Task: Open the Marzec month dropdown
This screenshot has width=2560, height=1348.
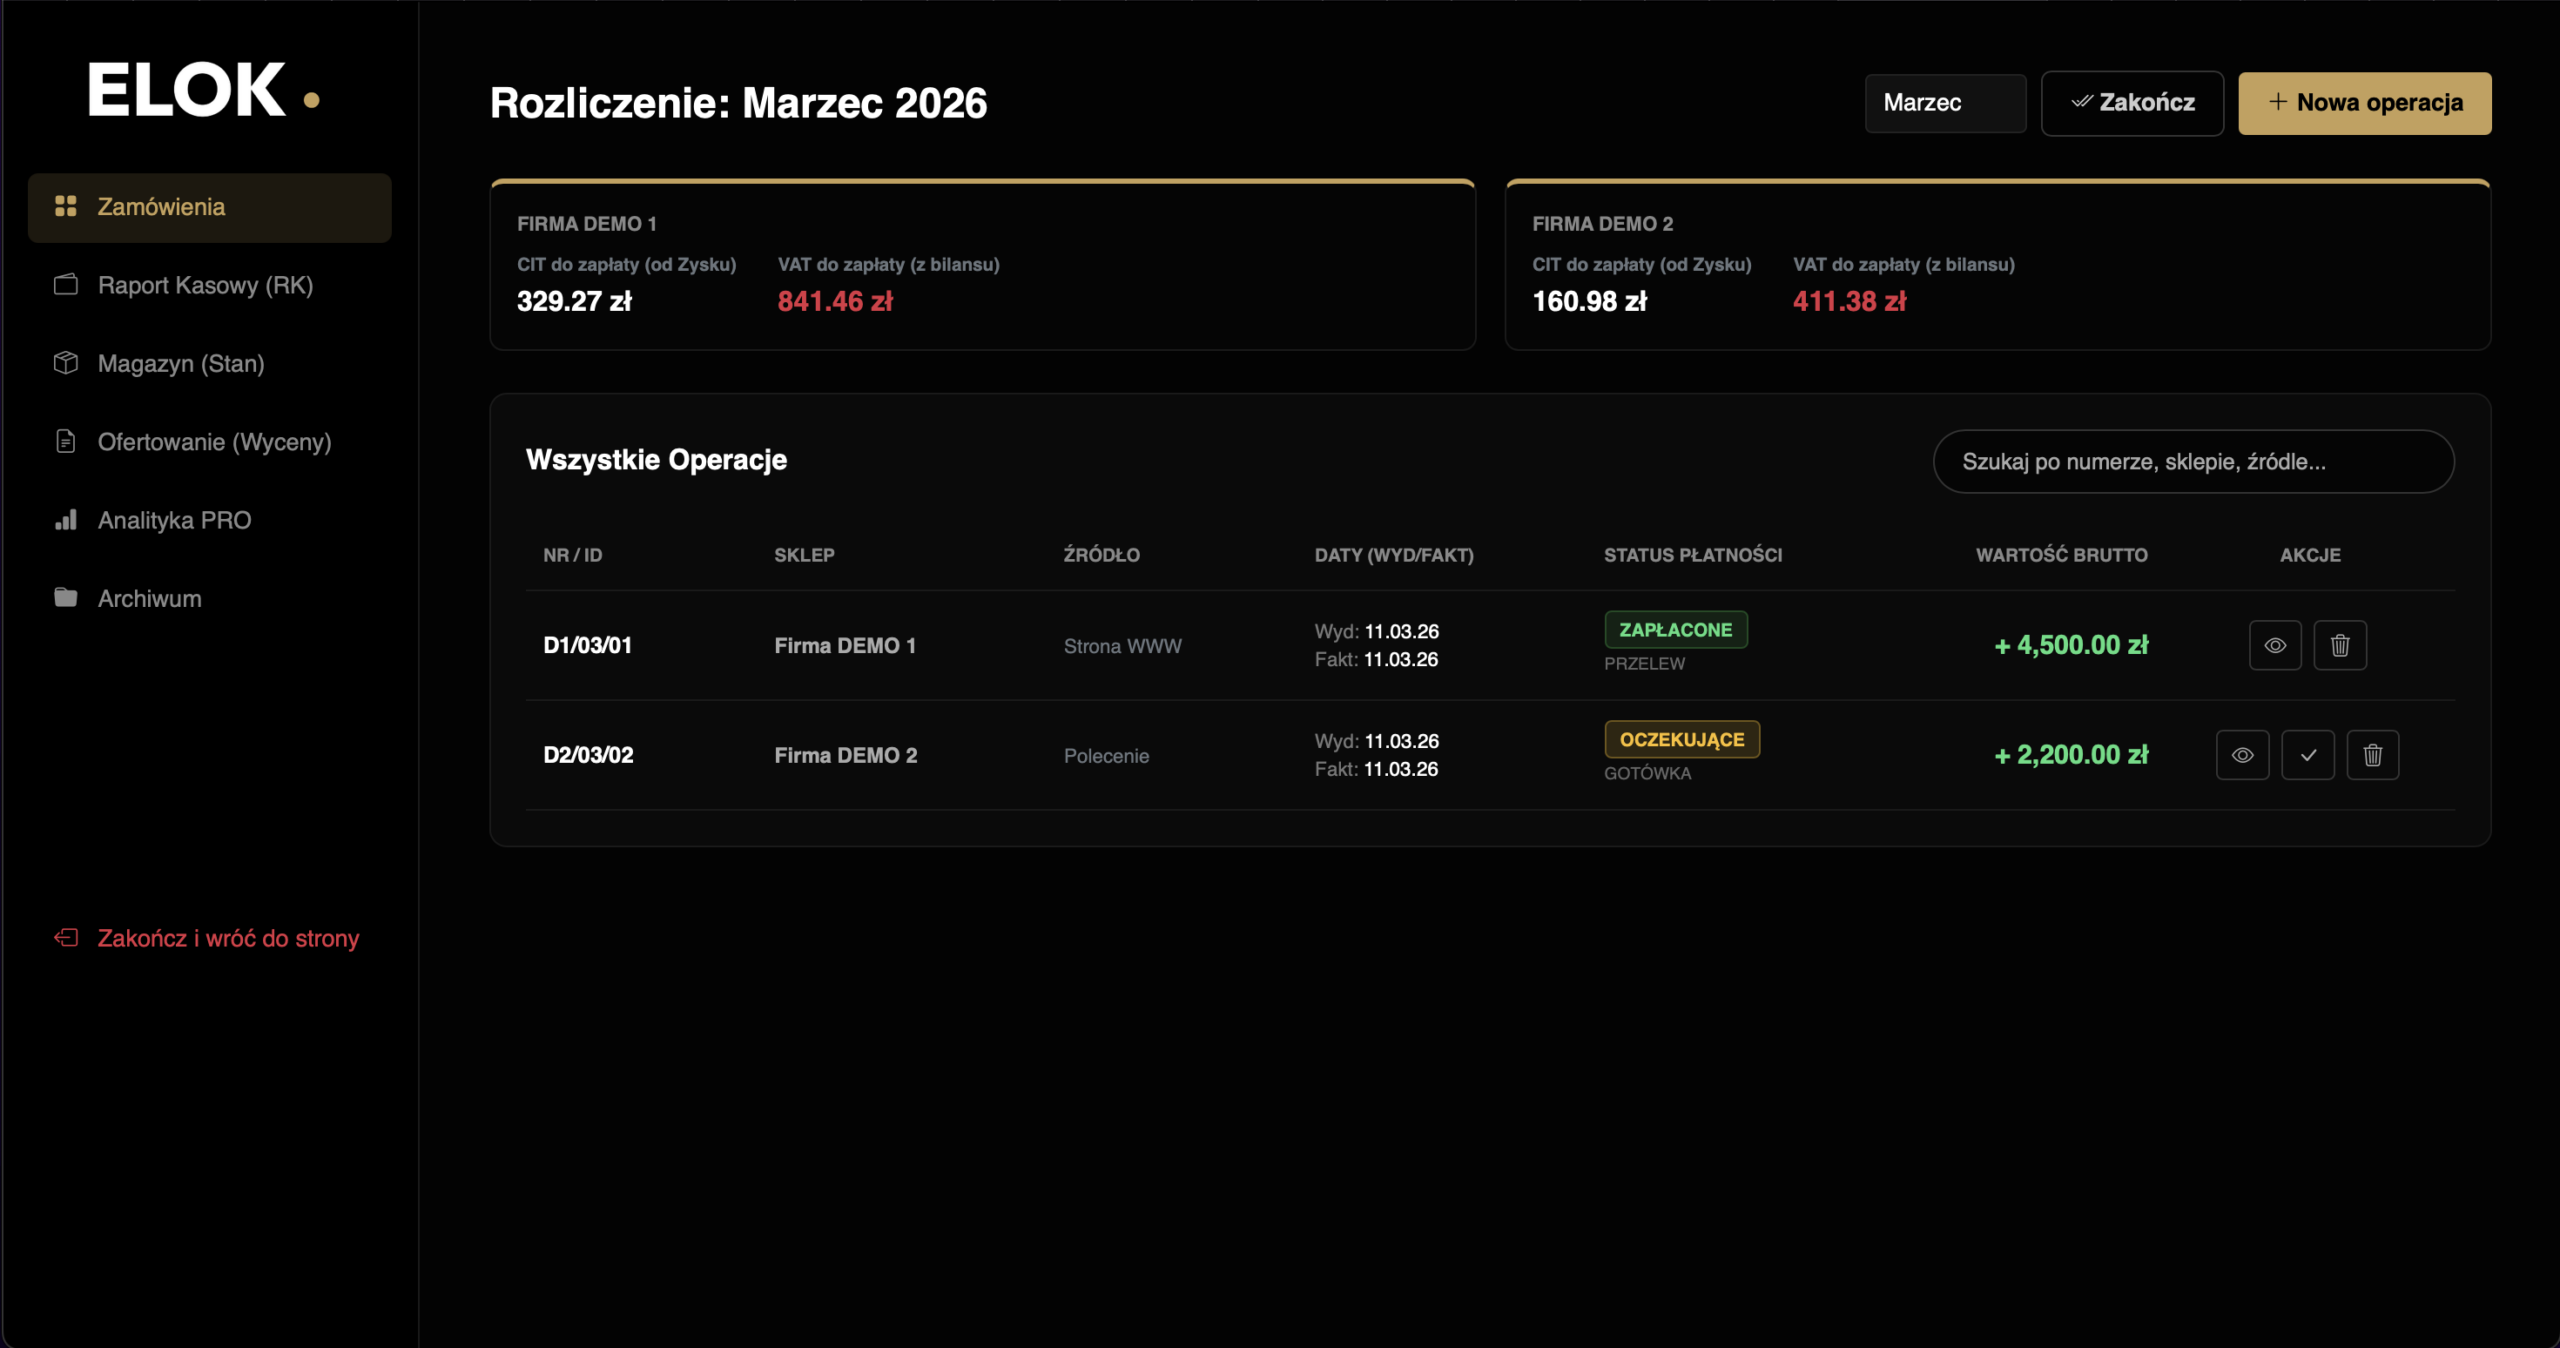Action: point(1944,103)
